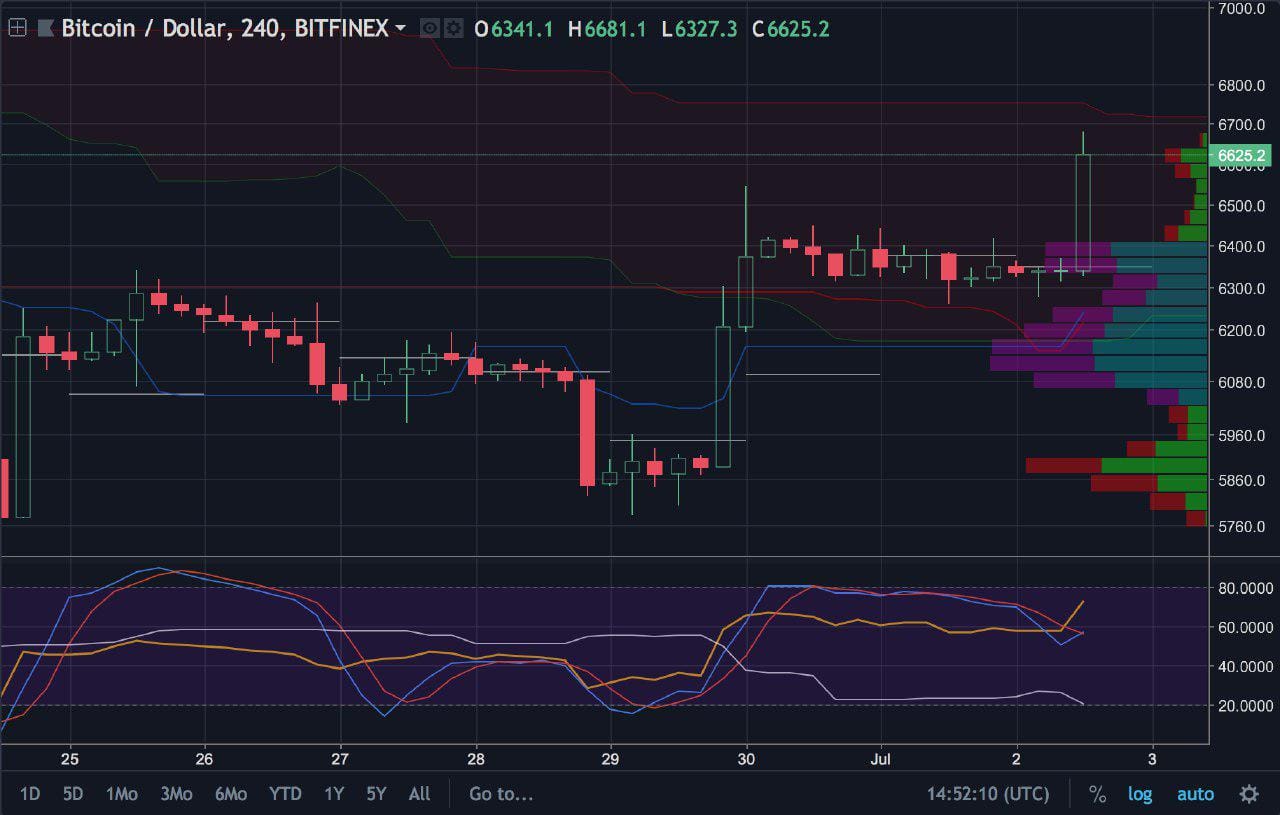
Task: Expand the dropdown arrow after BITFINEX
Action: click(x=401, y=28)
